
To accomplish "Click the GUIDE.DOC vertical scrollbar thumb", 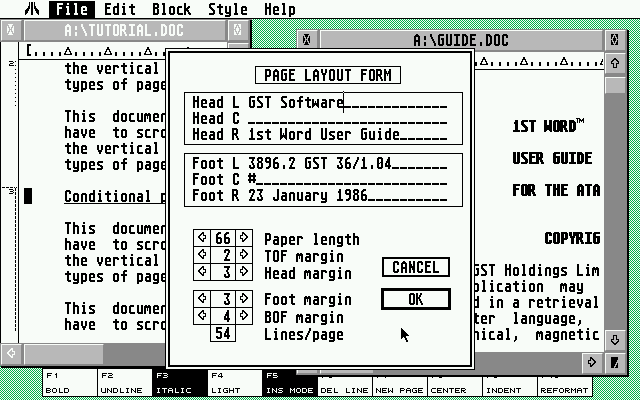I will (615, 85).
